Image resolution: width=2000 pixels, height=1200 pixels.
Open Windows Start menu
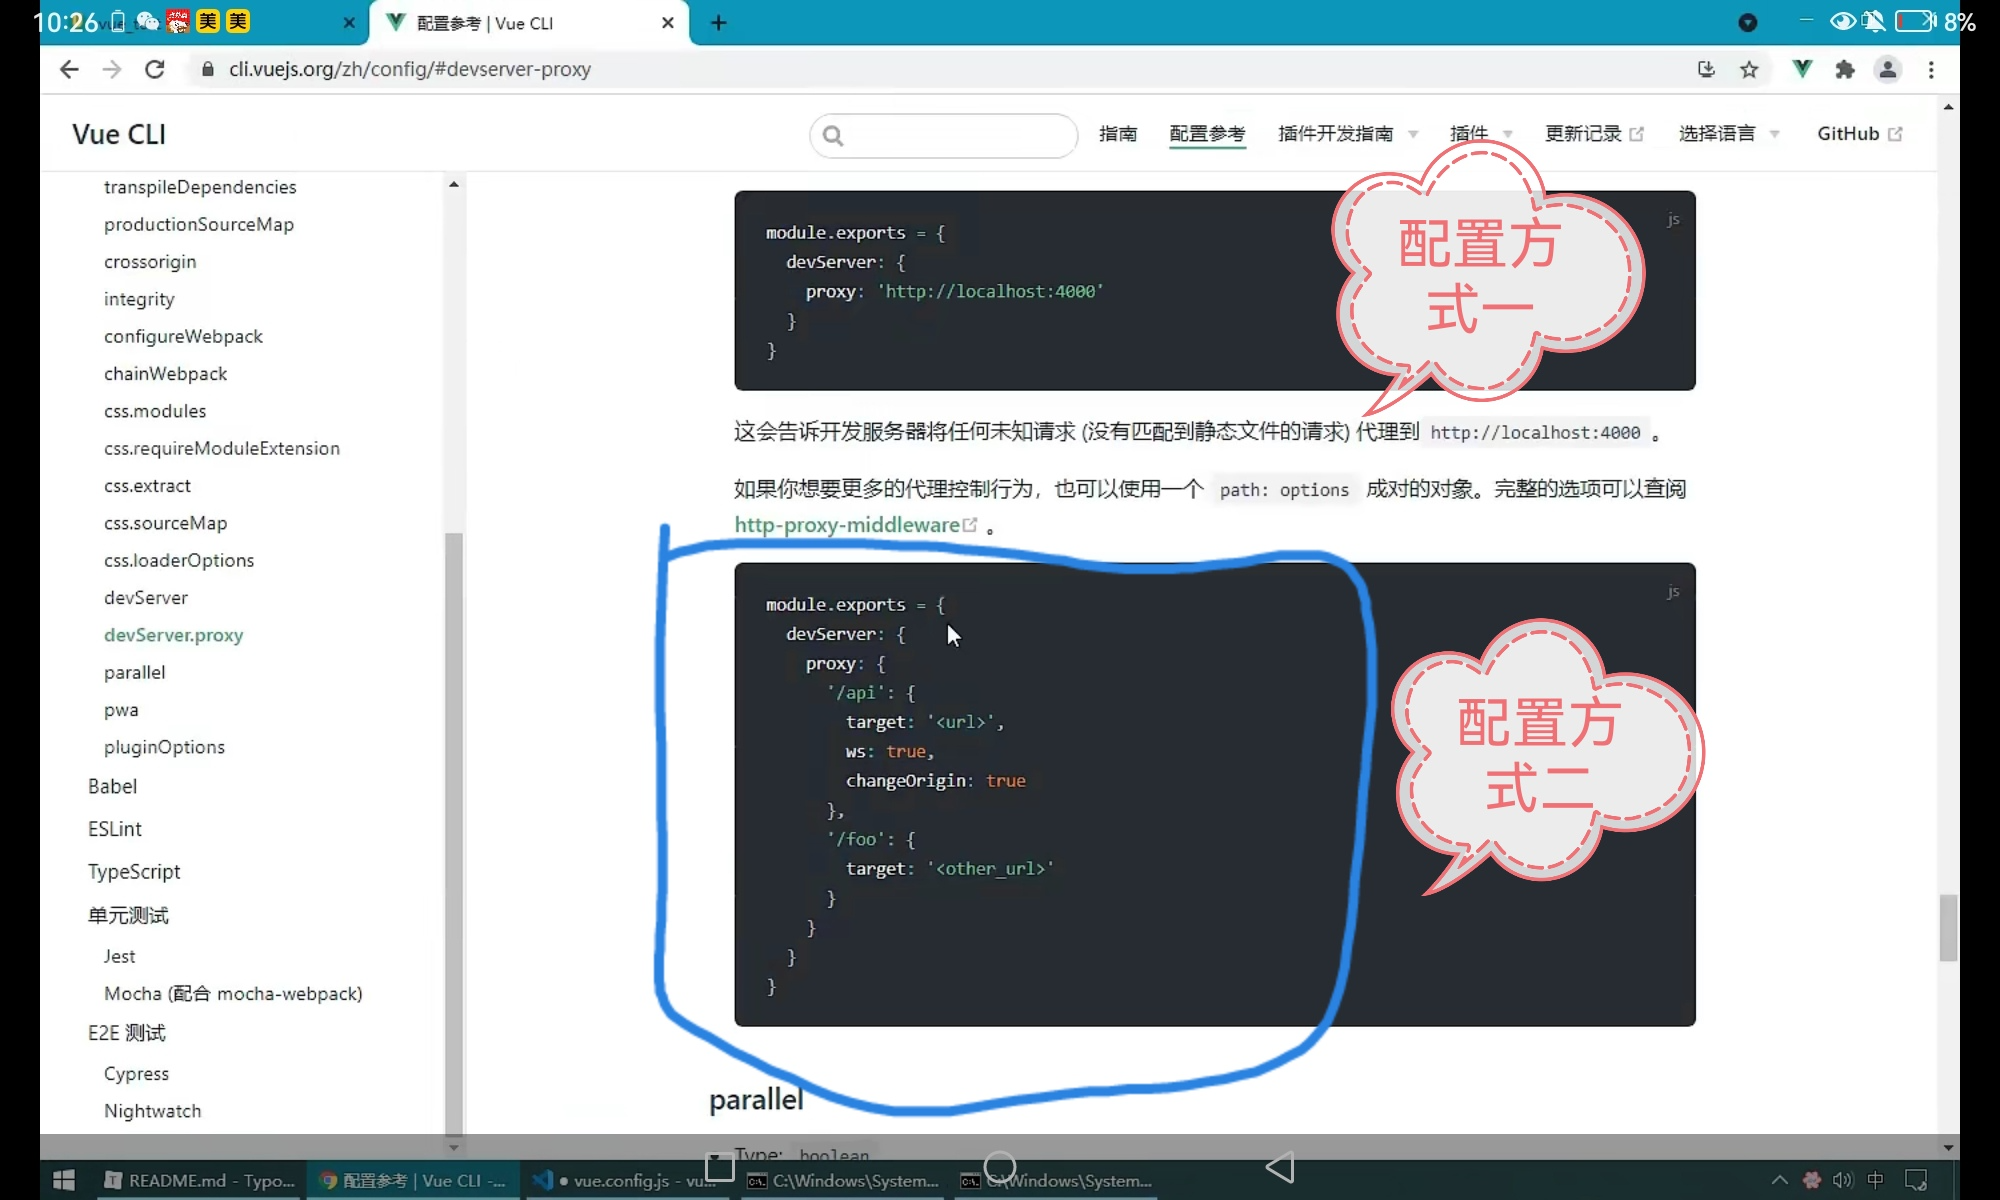tap(64, 1180)
